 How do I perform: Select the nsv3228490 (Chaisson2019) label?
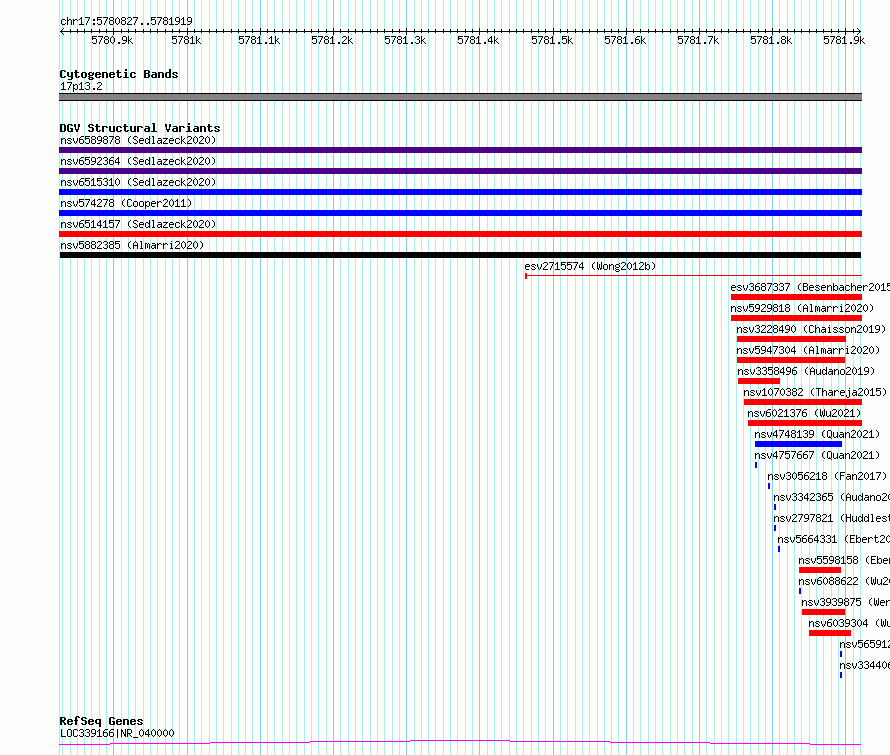coord(811,329)
